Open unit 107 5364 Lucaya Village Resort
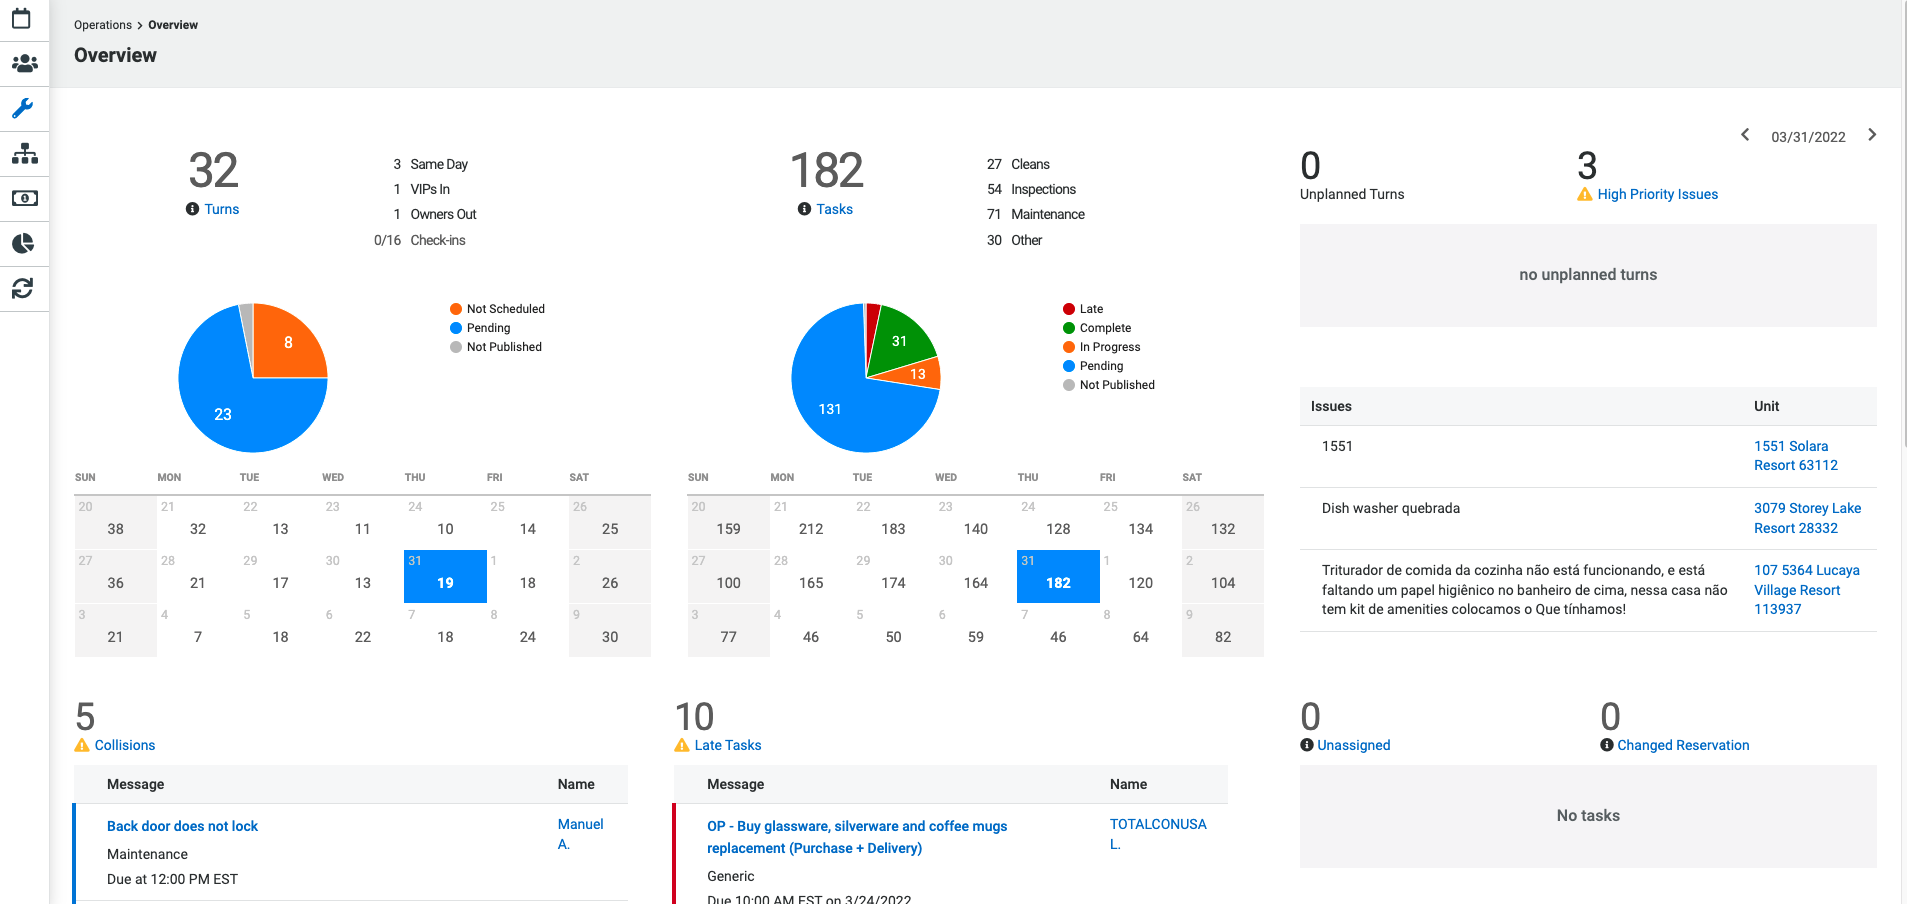Image resolution: width=1907 pixels, height=904 pixels. click(x=1807, y=590)
